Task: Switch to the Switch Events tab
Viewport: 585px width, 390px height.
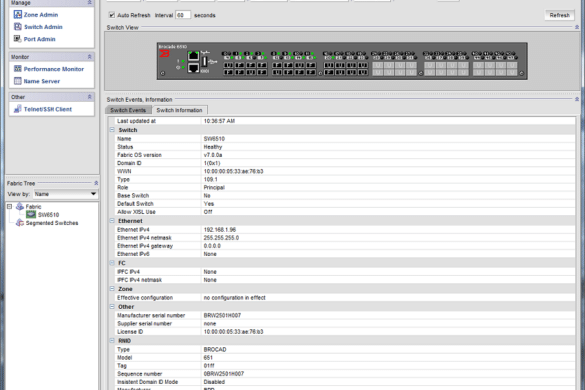Action: click(128, 110)
